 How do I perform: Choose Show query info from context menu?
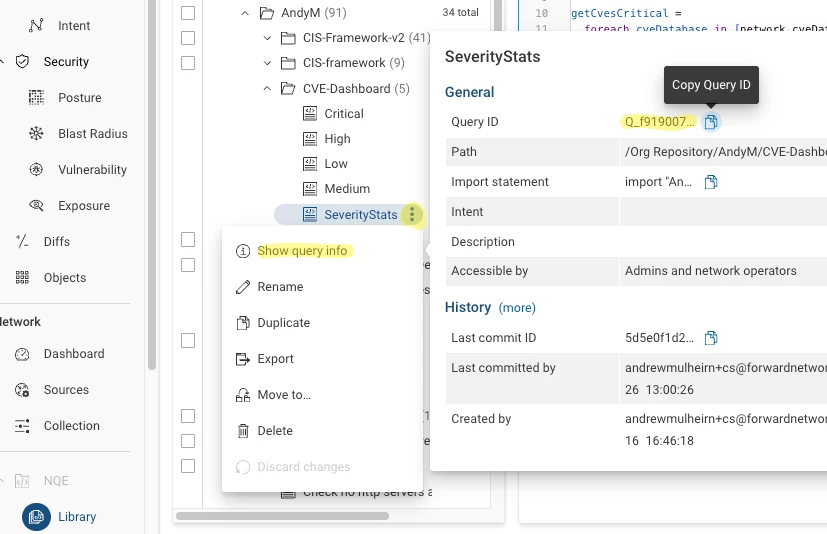click(x=322, y=251)
